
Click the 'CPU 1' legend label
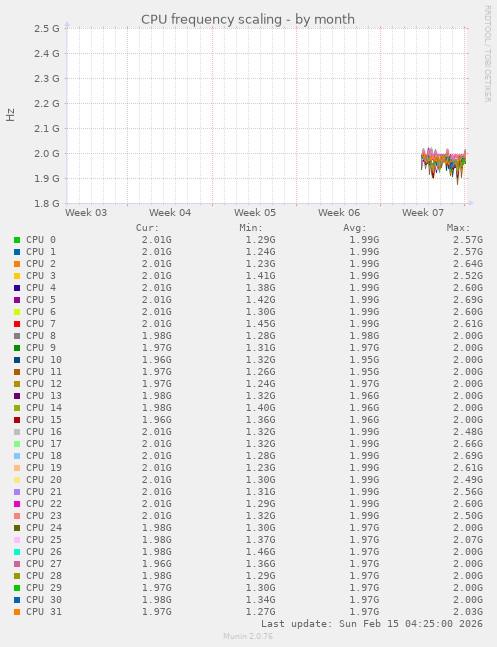41,252
